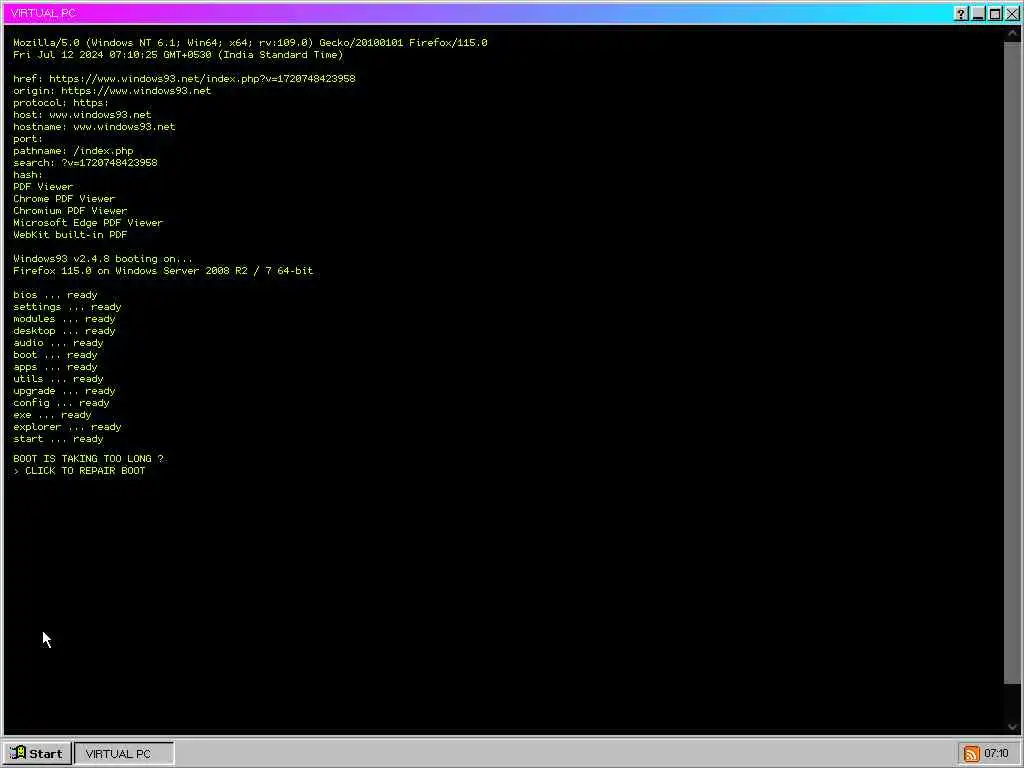Click the Windows93 v2.4.8 booting line

(x=103, y=259)
